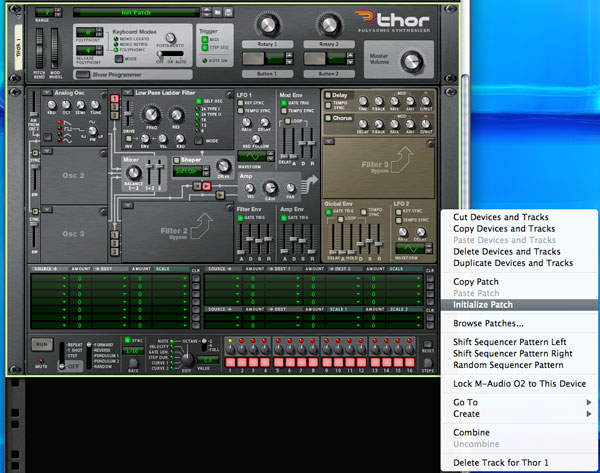Image resolution: width=600 pixels, height=473 pixels.
Task: Click the LFO 1 Rate knob
Action: click(x=246, y=122)
